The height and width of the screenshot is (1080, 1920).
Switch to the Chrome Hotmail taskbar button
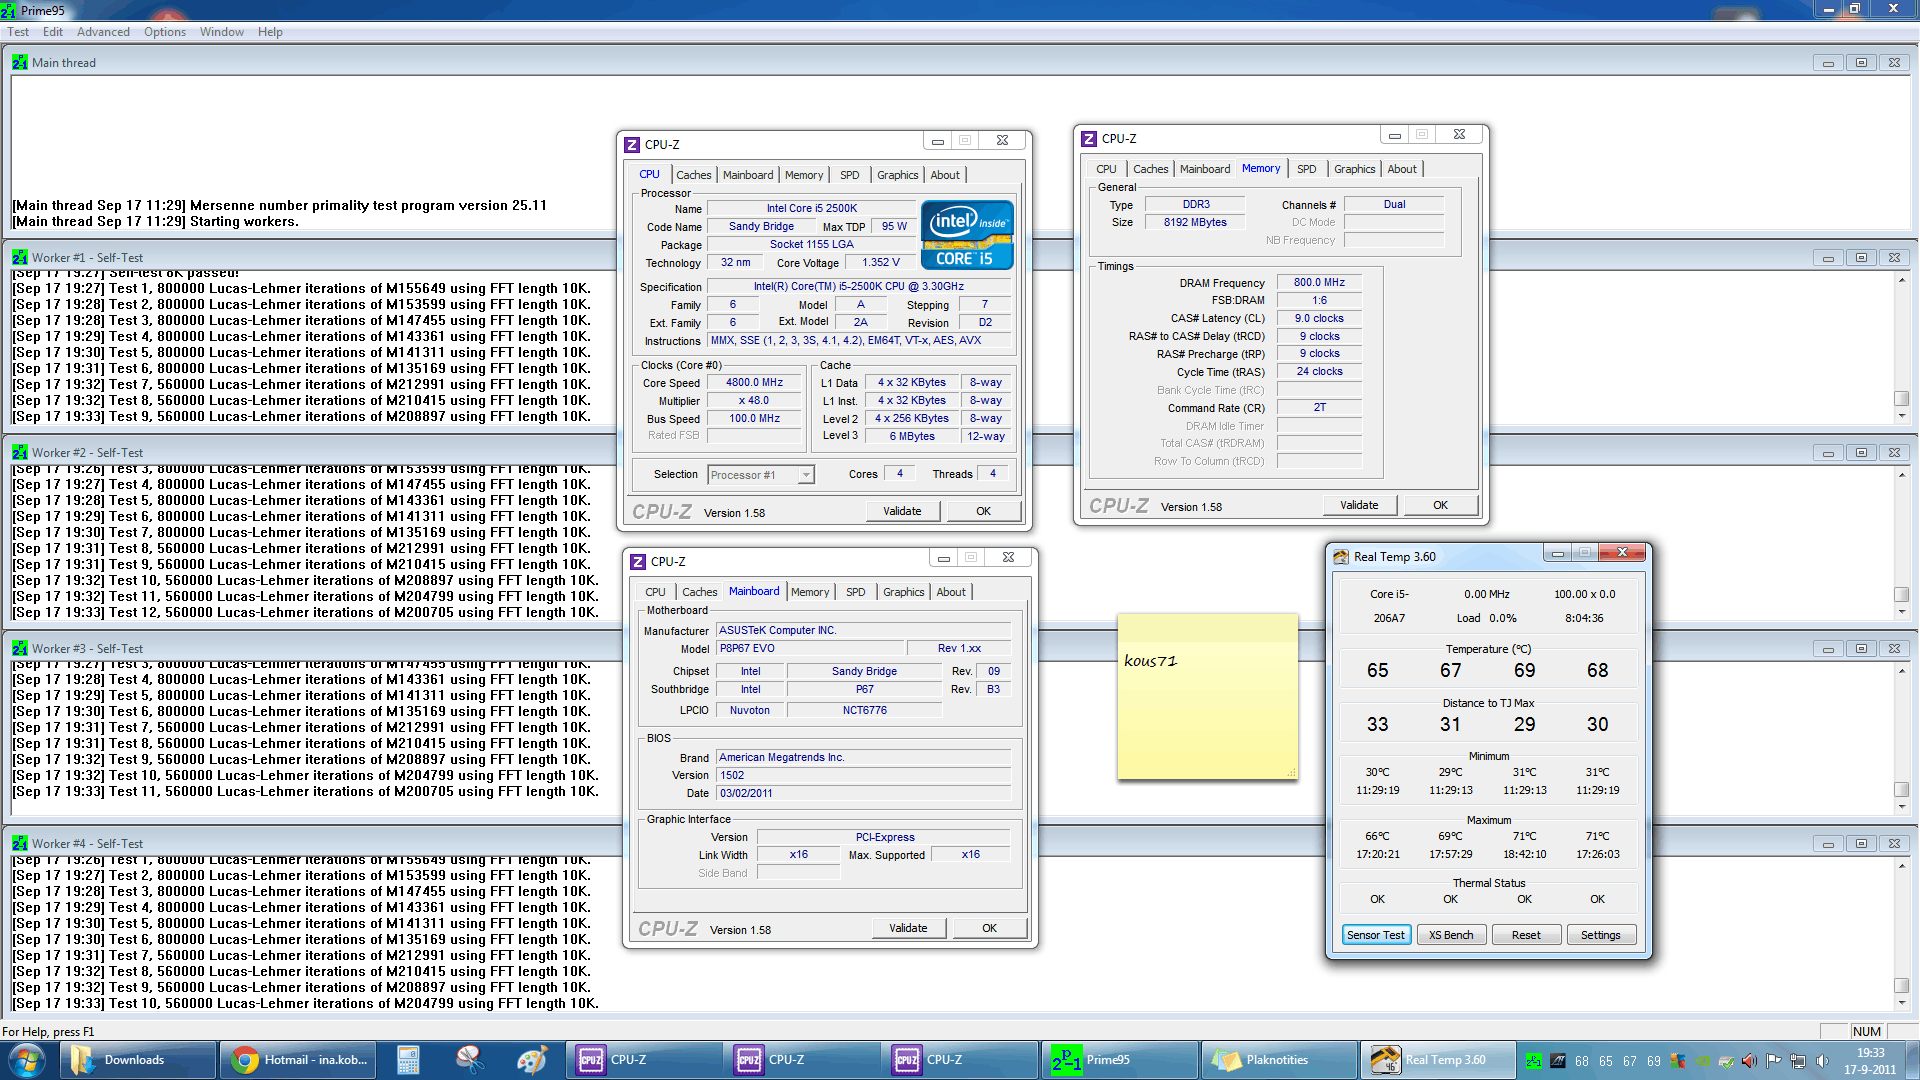[298, 1060]
